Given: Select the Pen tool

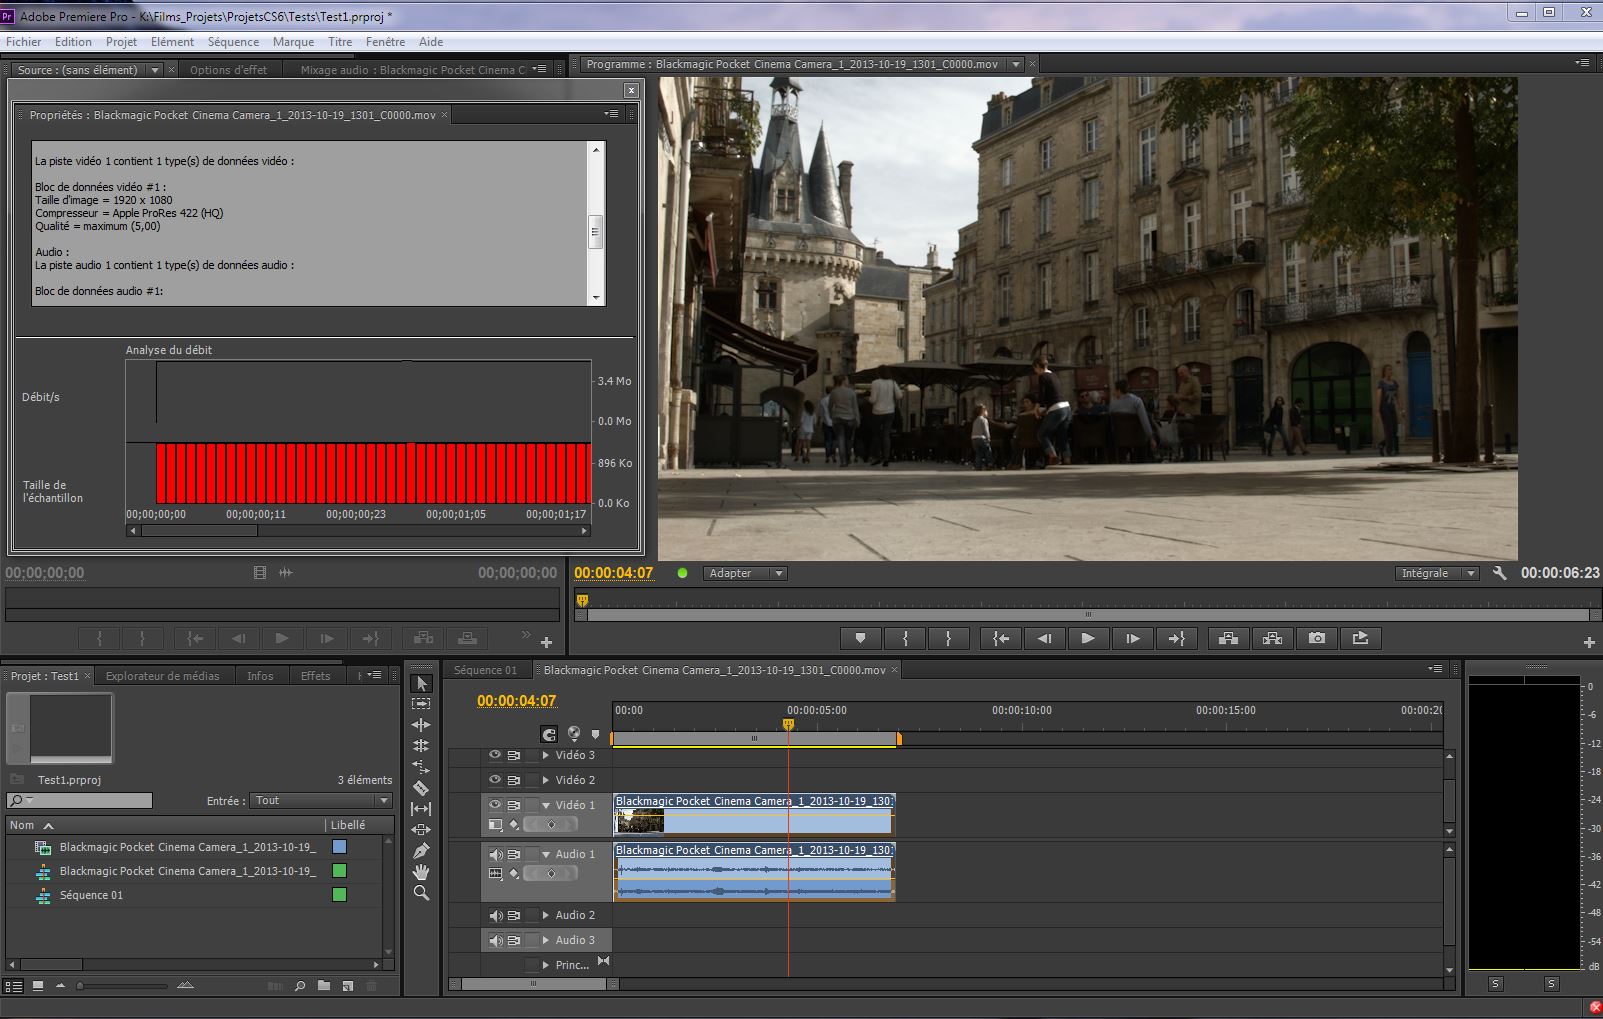Looking at the screenshot, I should point(421,851).
